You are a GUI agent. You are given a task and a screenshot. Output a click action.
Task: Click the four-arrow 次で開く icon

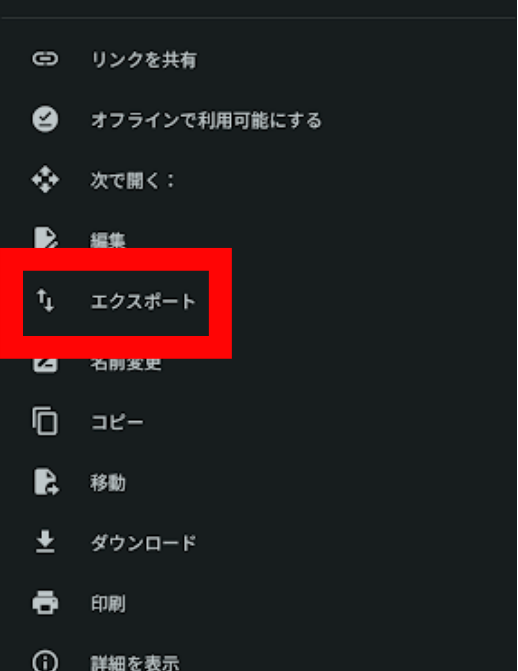[45, 180]
